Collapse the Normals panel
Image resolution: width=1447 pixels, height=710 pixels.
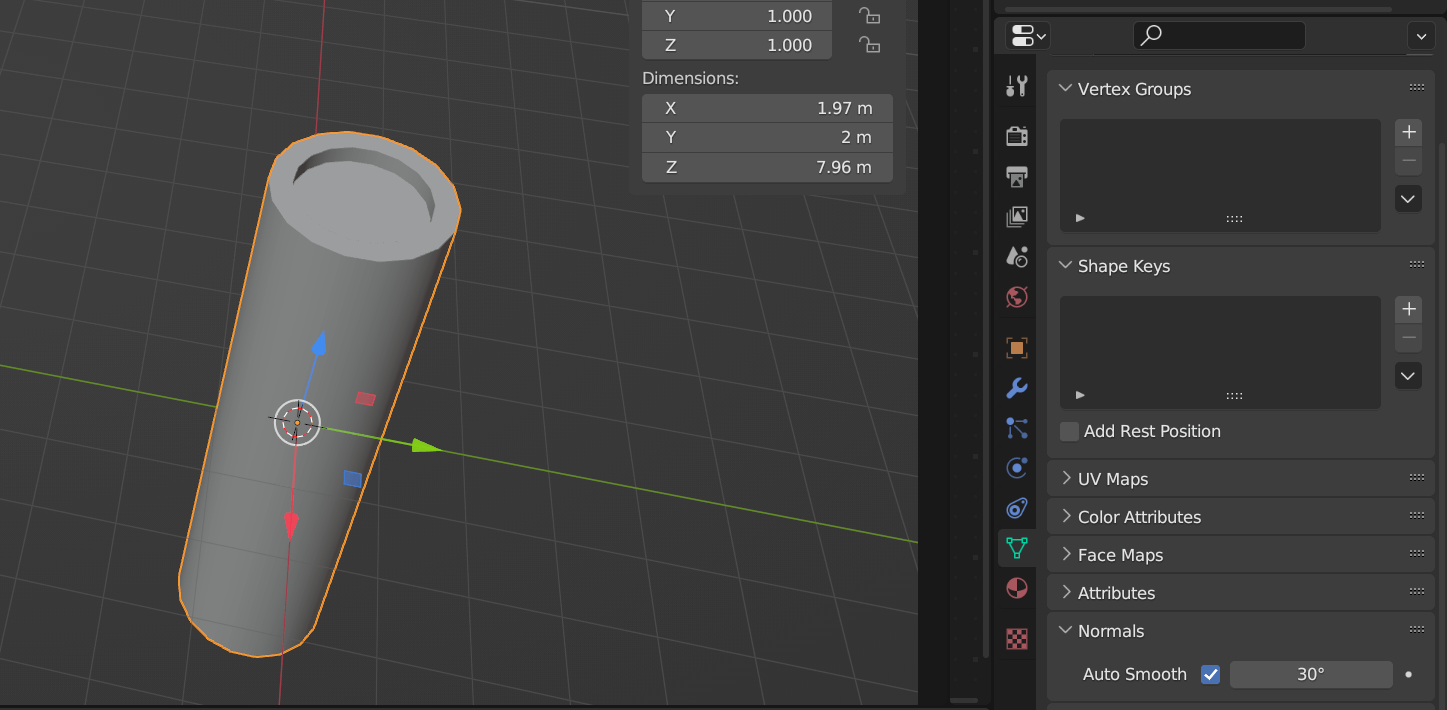1066,630
